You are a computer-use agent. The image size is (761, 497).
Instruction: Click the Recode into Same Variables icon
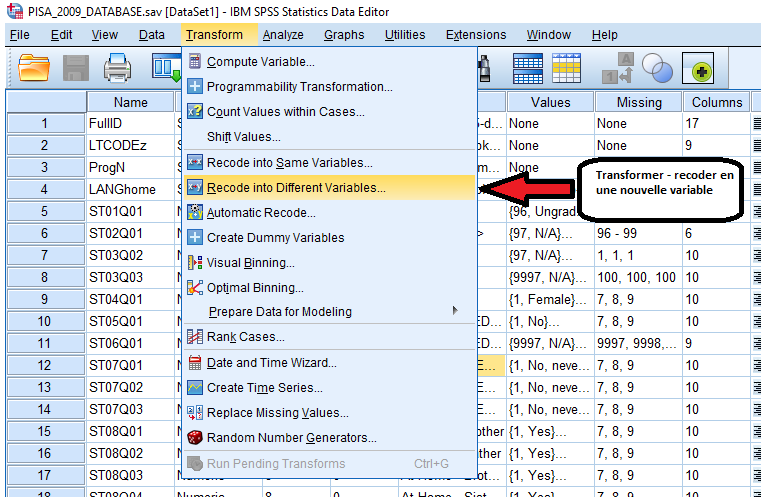point(195,162)
